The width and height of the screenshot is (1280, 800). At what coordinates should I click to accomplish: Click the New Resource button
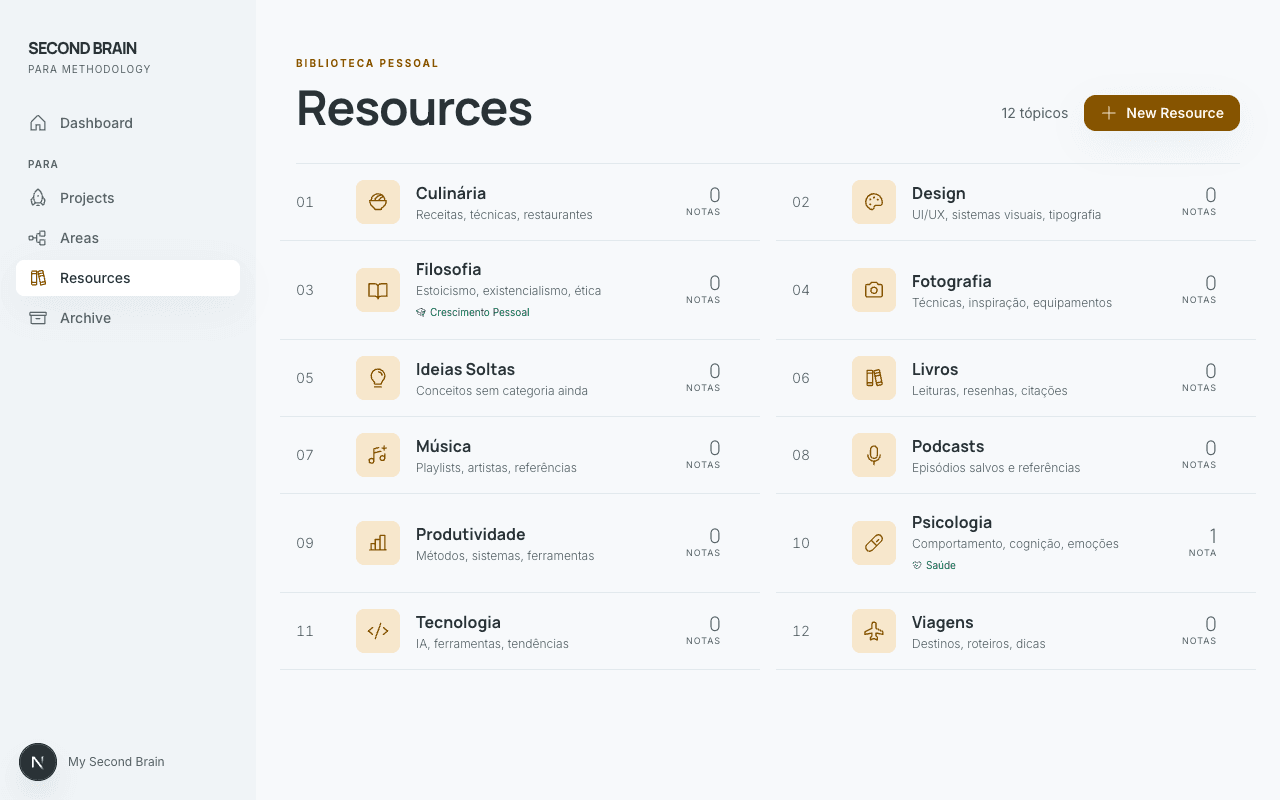[x=1162, y=113]
